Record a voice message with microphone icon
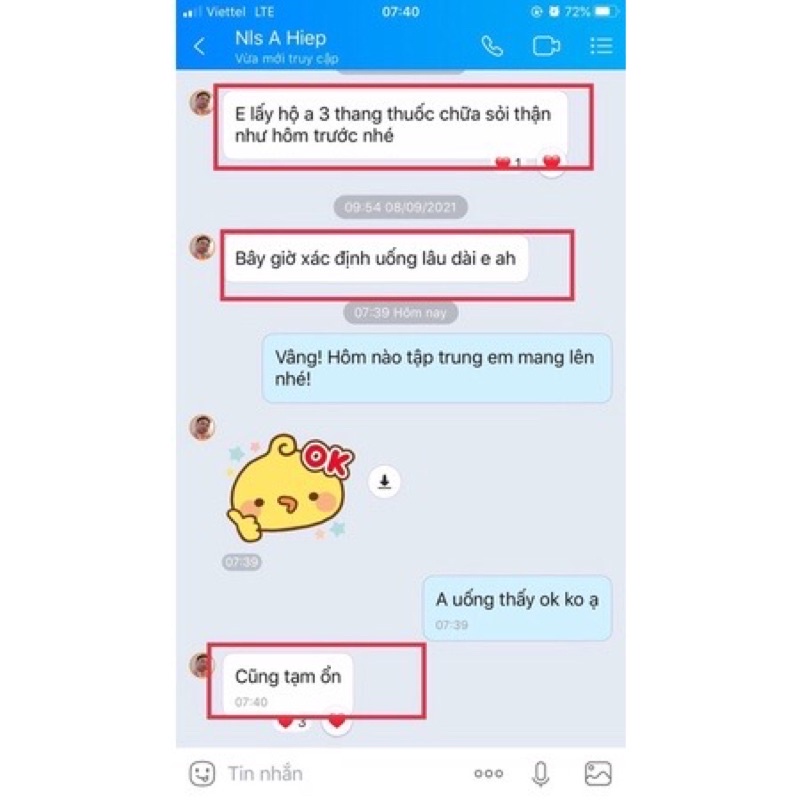Image resolution: width=800 pixels, height=800 pixels. click(540, 773)
